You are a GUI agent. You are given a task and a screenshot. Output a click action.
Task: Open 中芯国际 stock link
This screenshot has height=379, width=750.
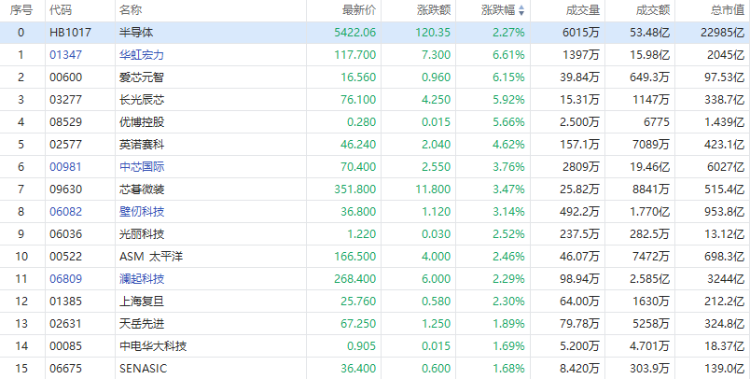coord(142,167)
